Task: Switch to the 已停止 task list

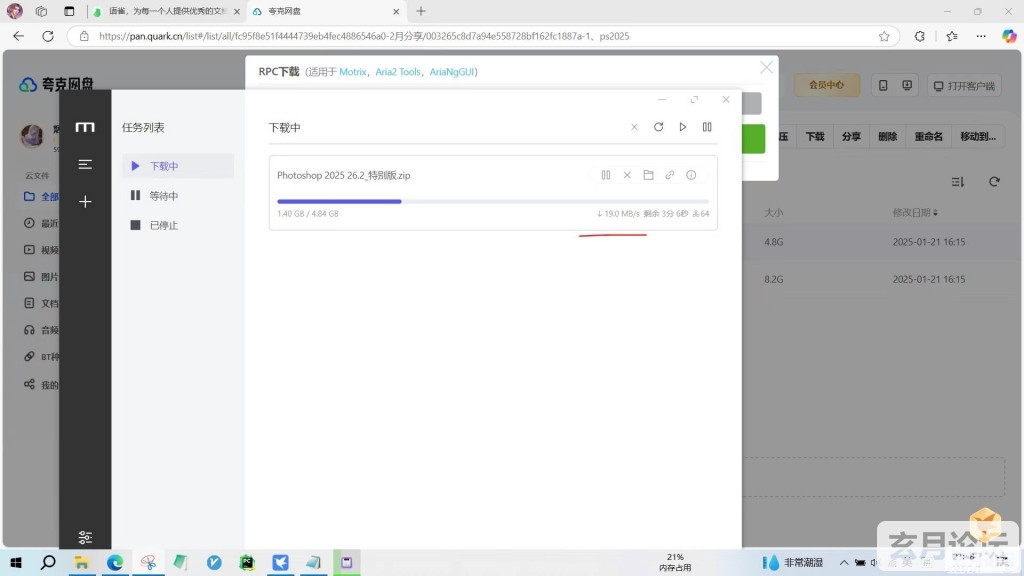Action: pyautogui.click(x=178, y=225)
